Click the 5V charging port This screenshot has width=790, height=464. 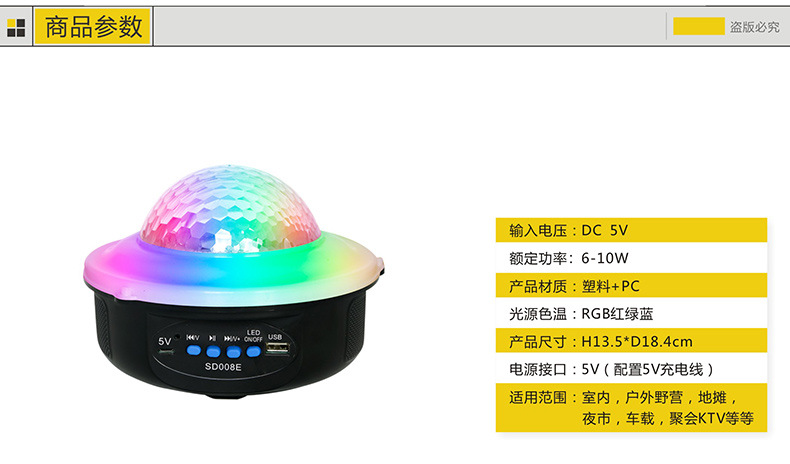tap(165, 352)
